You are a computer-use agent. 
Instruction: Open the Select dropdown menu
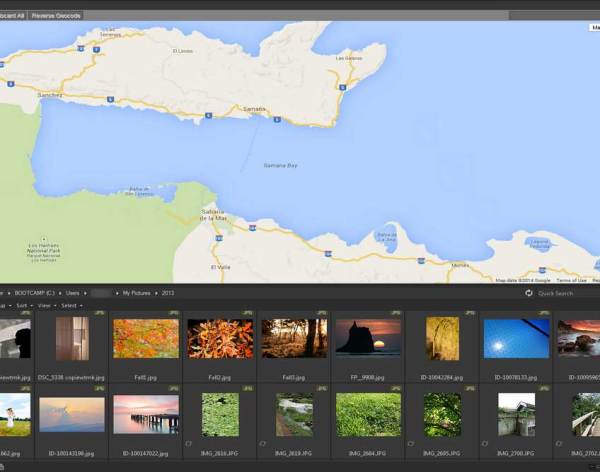click(x=72, y=305)
